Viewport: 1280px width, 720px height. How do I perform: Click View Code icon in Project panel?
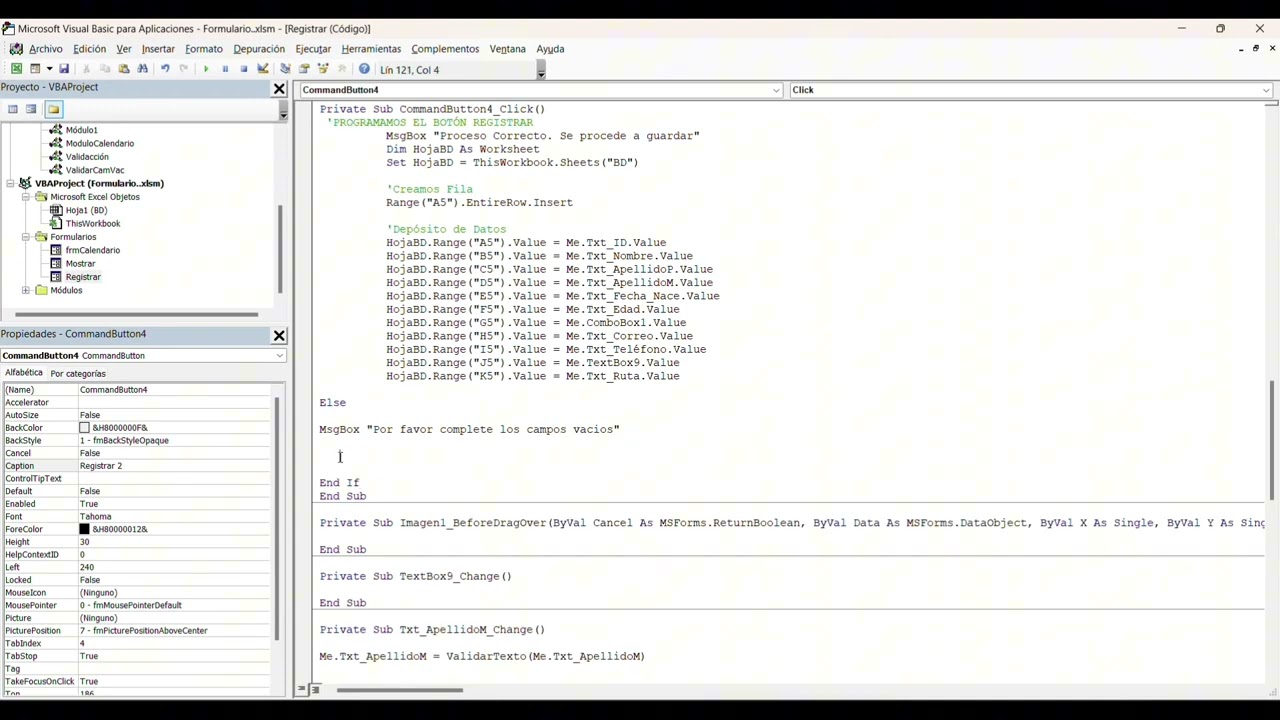coord(13,109)
